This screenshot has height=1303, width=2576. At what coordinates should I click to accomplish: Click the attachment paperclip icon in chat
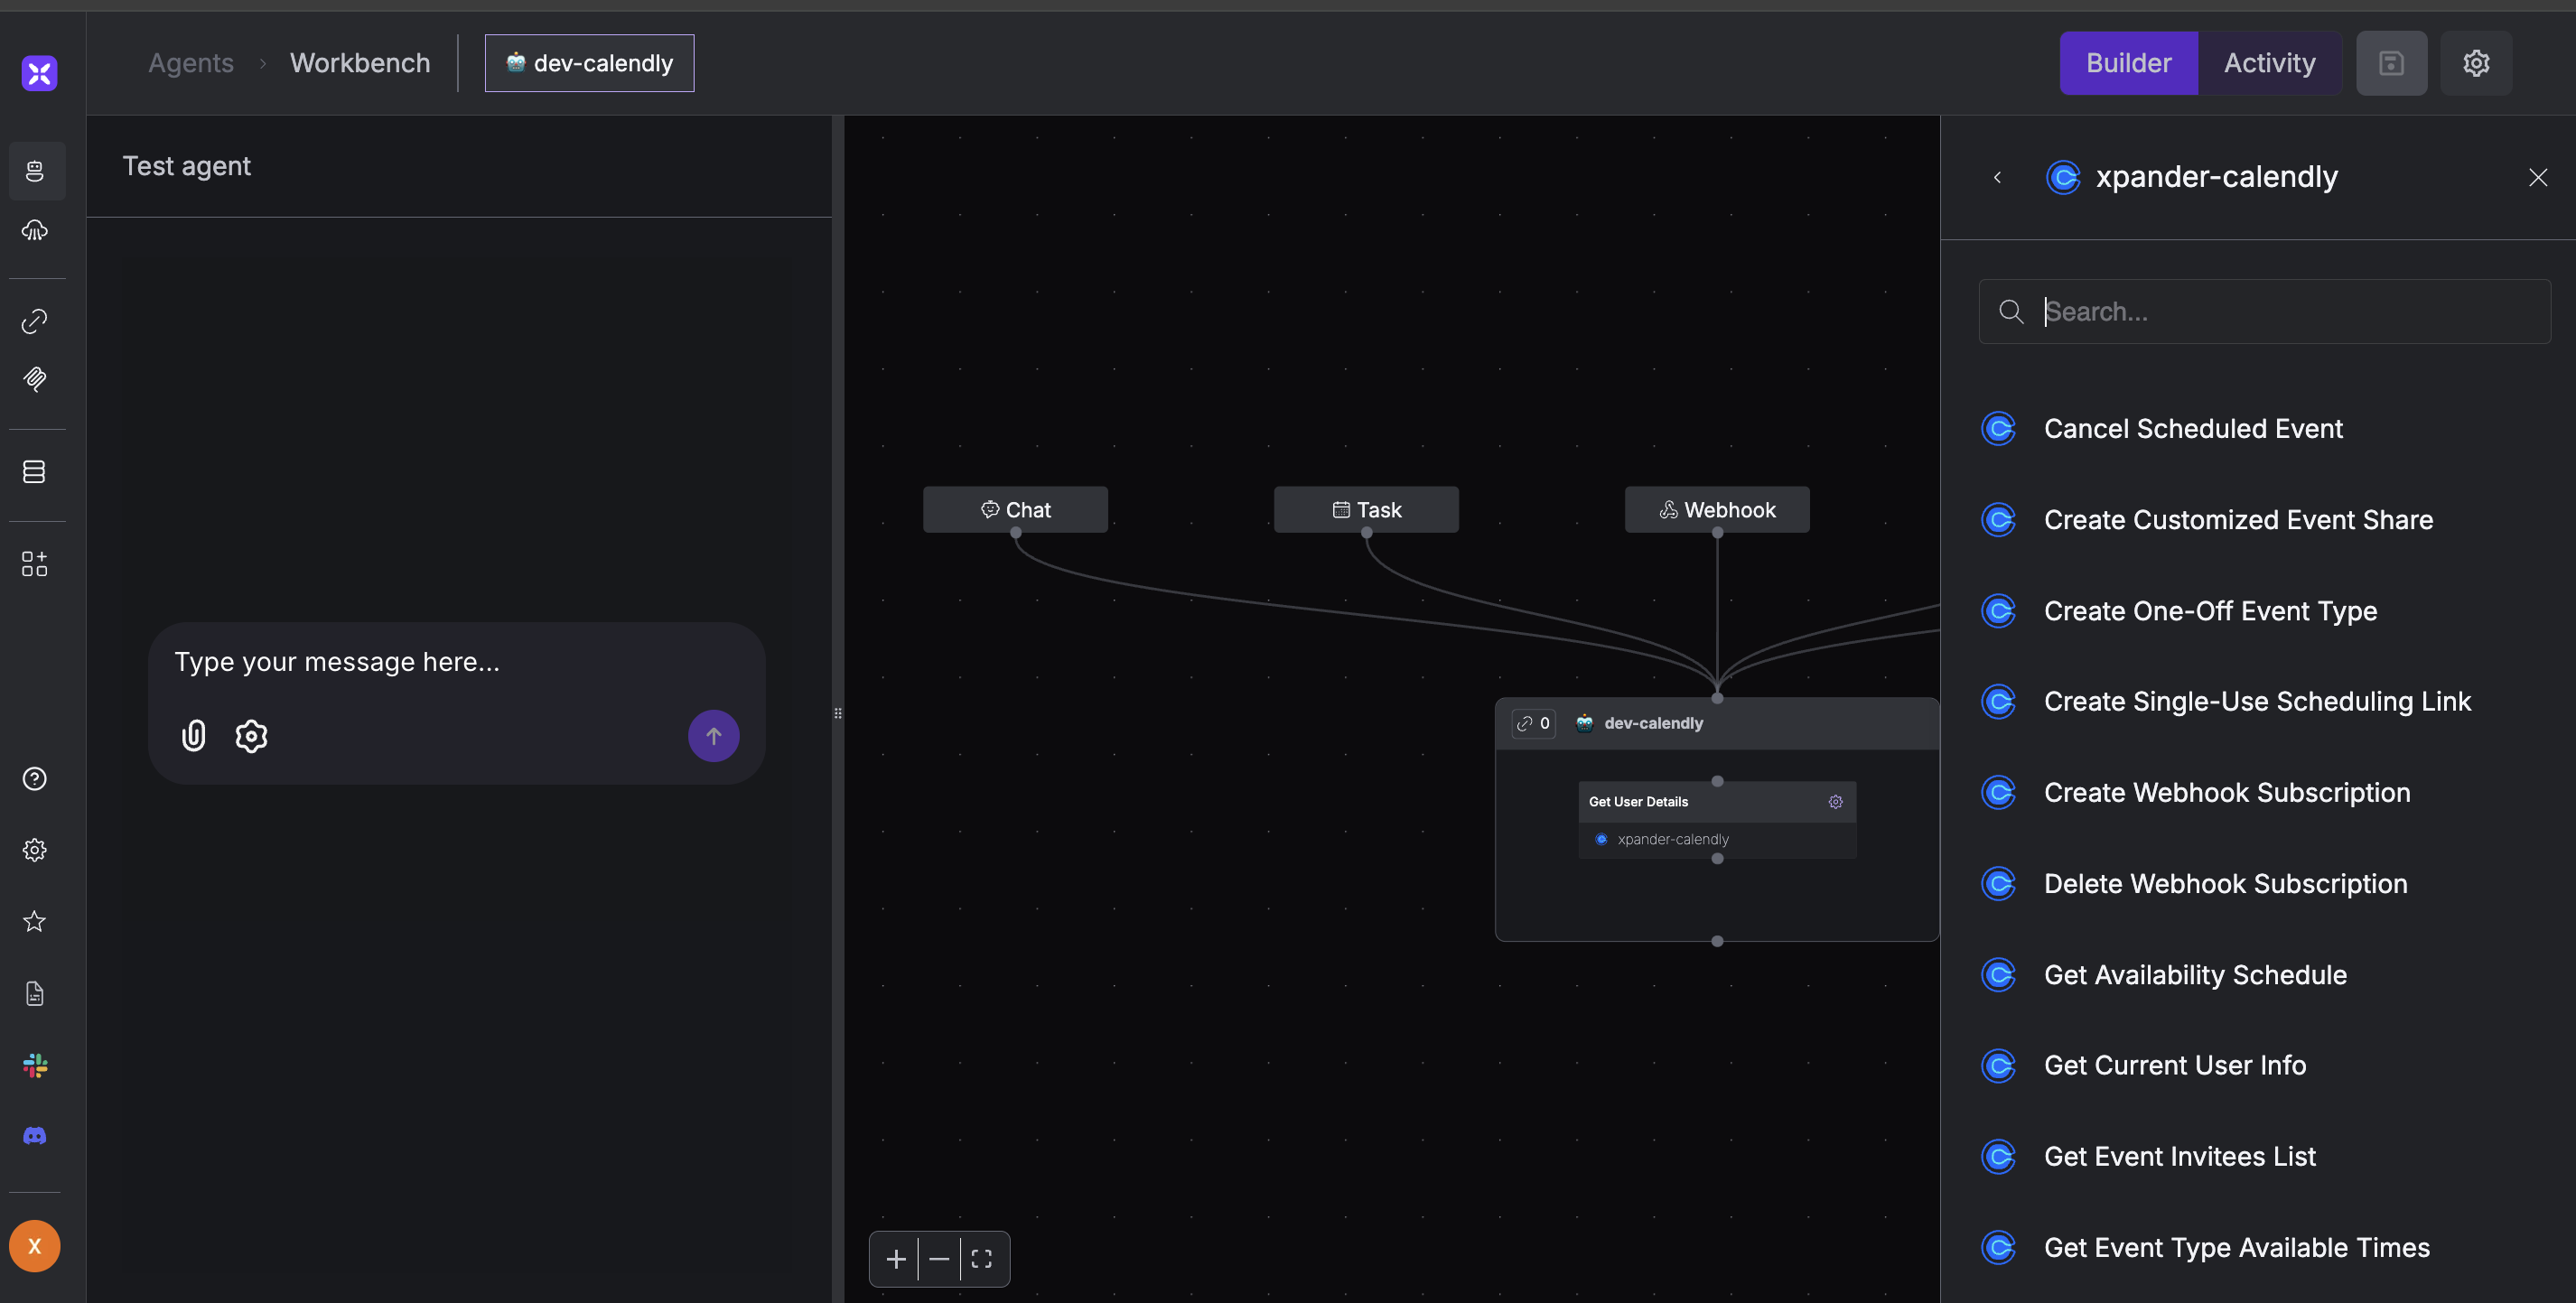(x=193, y=736)
